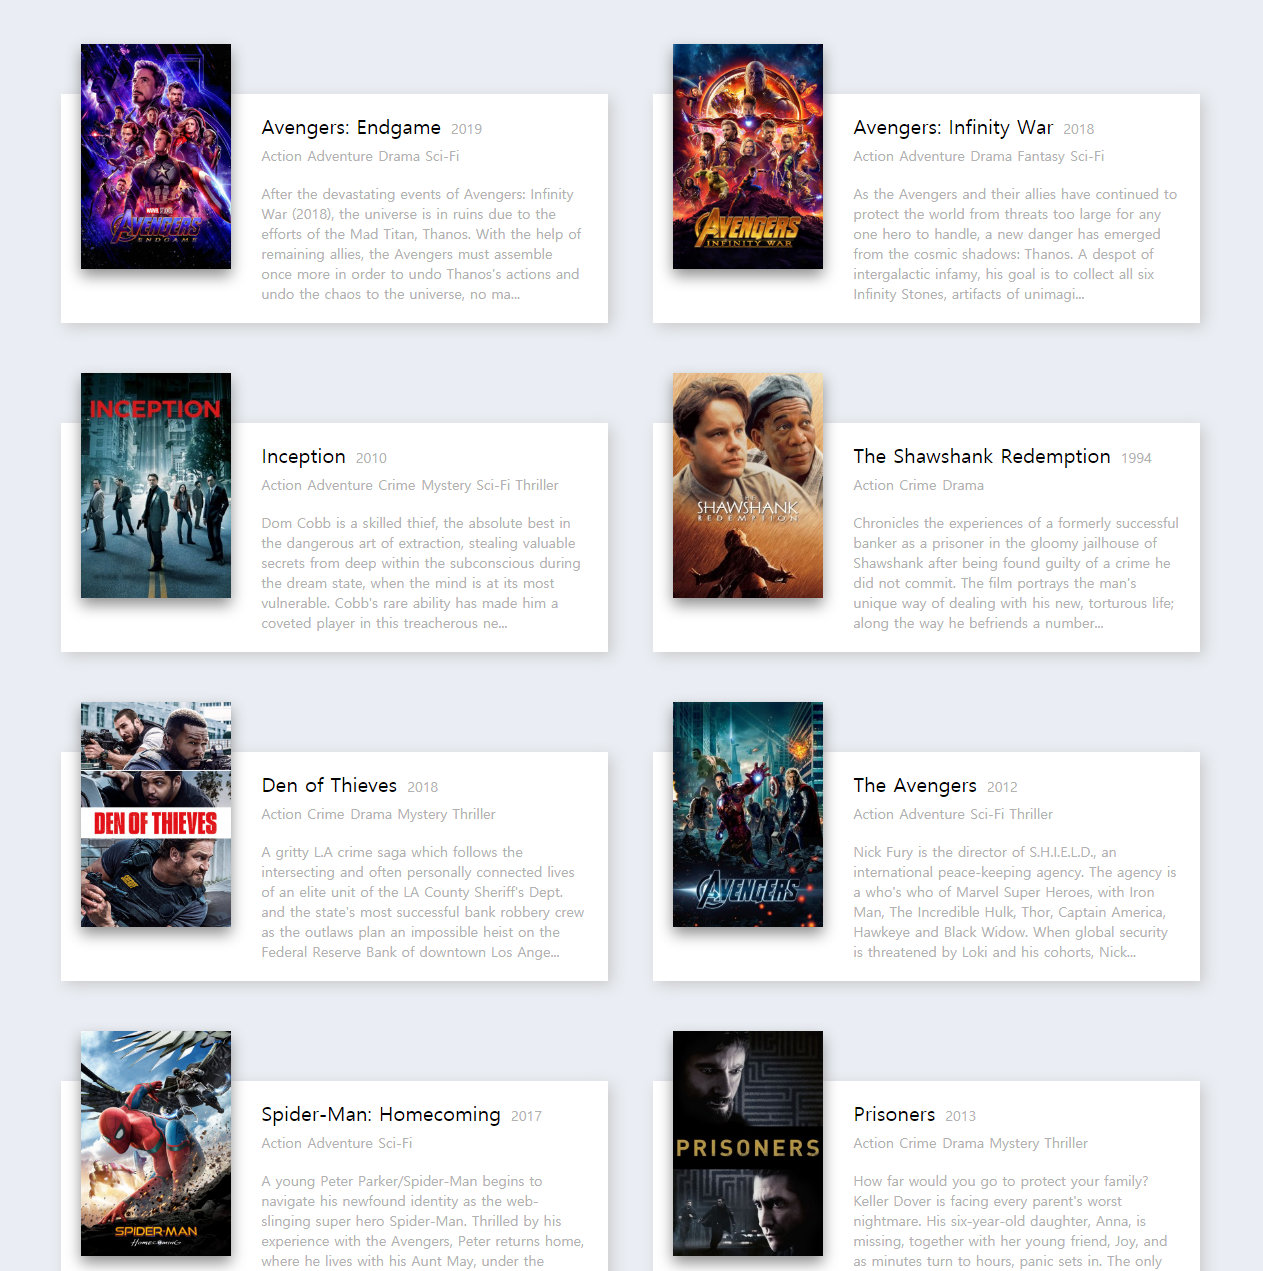Click Den of Thieves synopsis 'A gritty L.A crime saga'
Screen dimensions: 1263x1271
[423, 902]
